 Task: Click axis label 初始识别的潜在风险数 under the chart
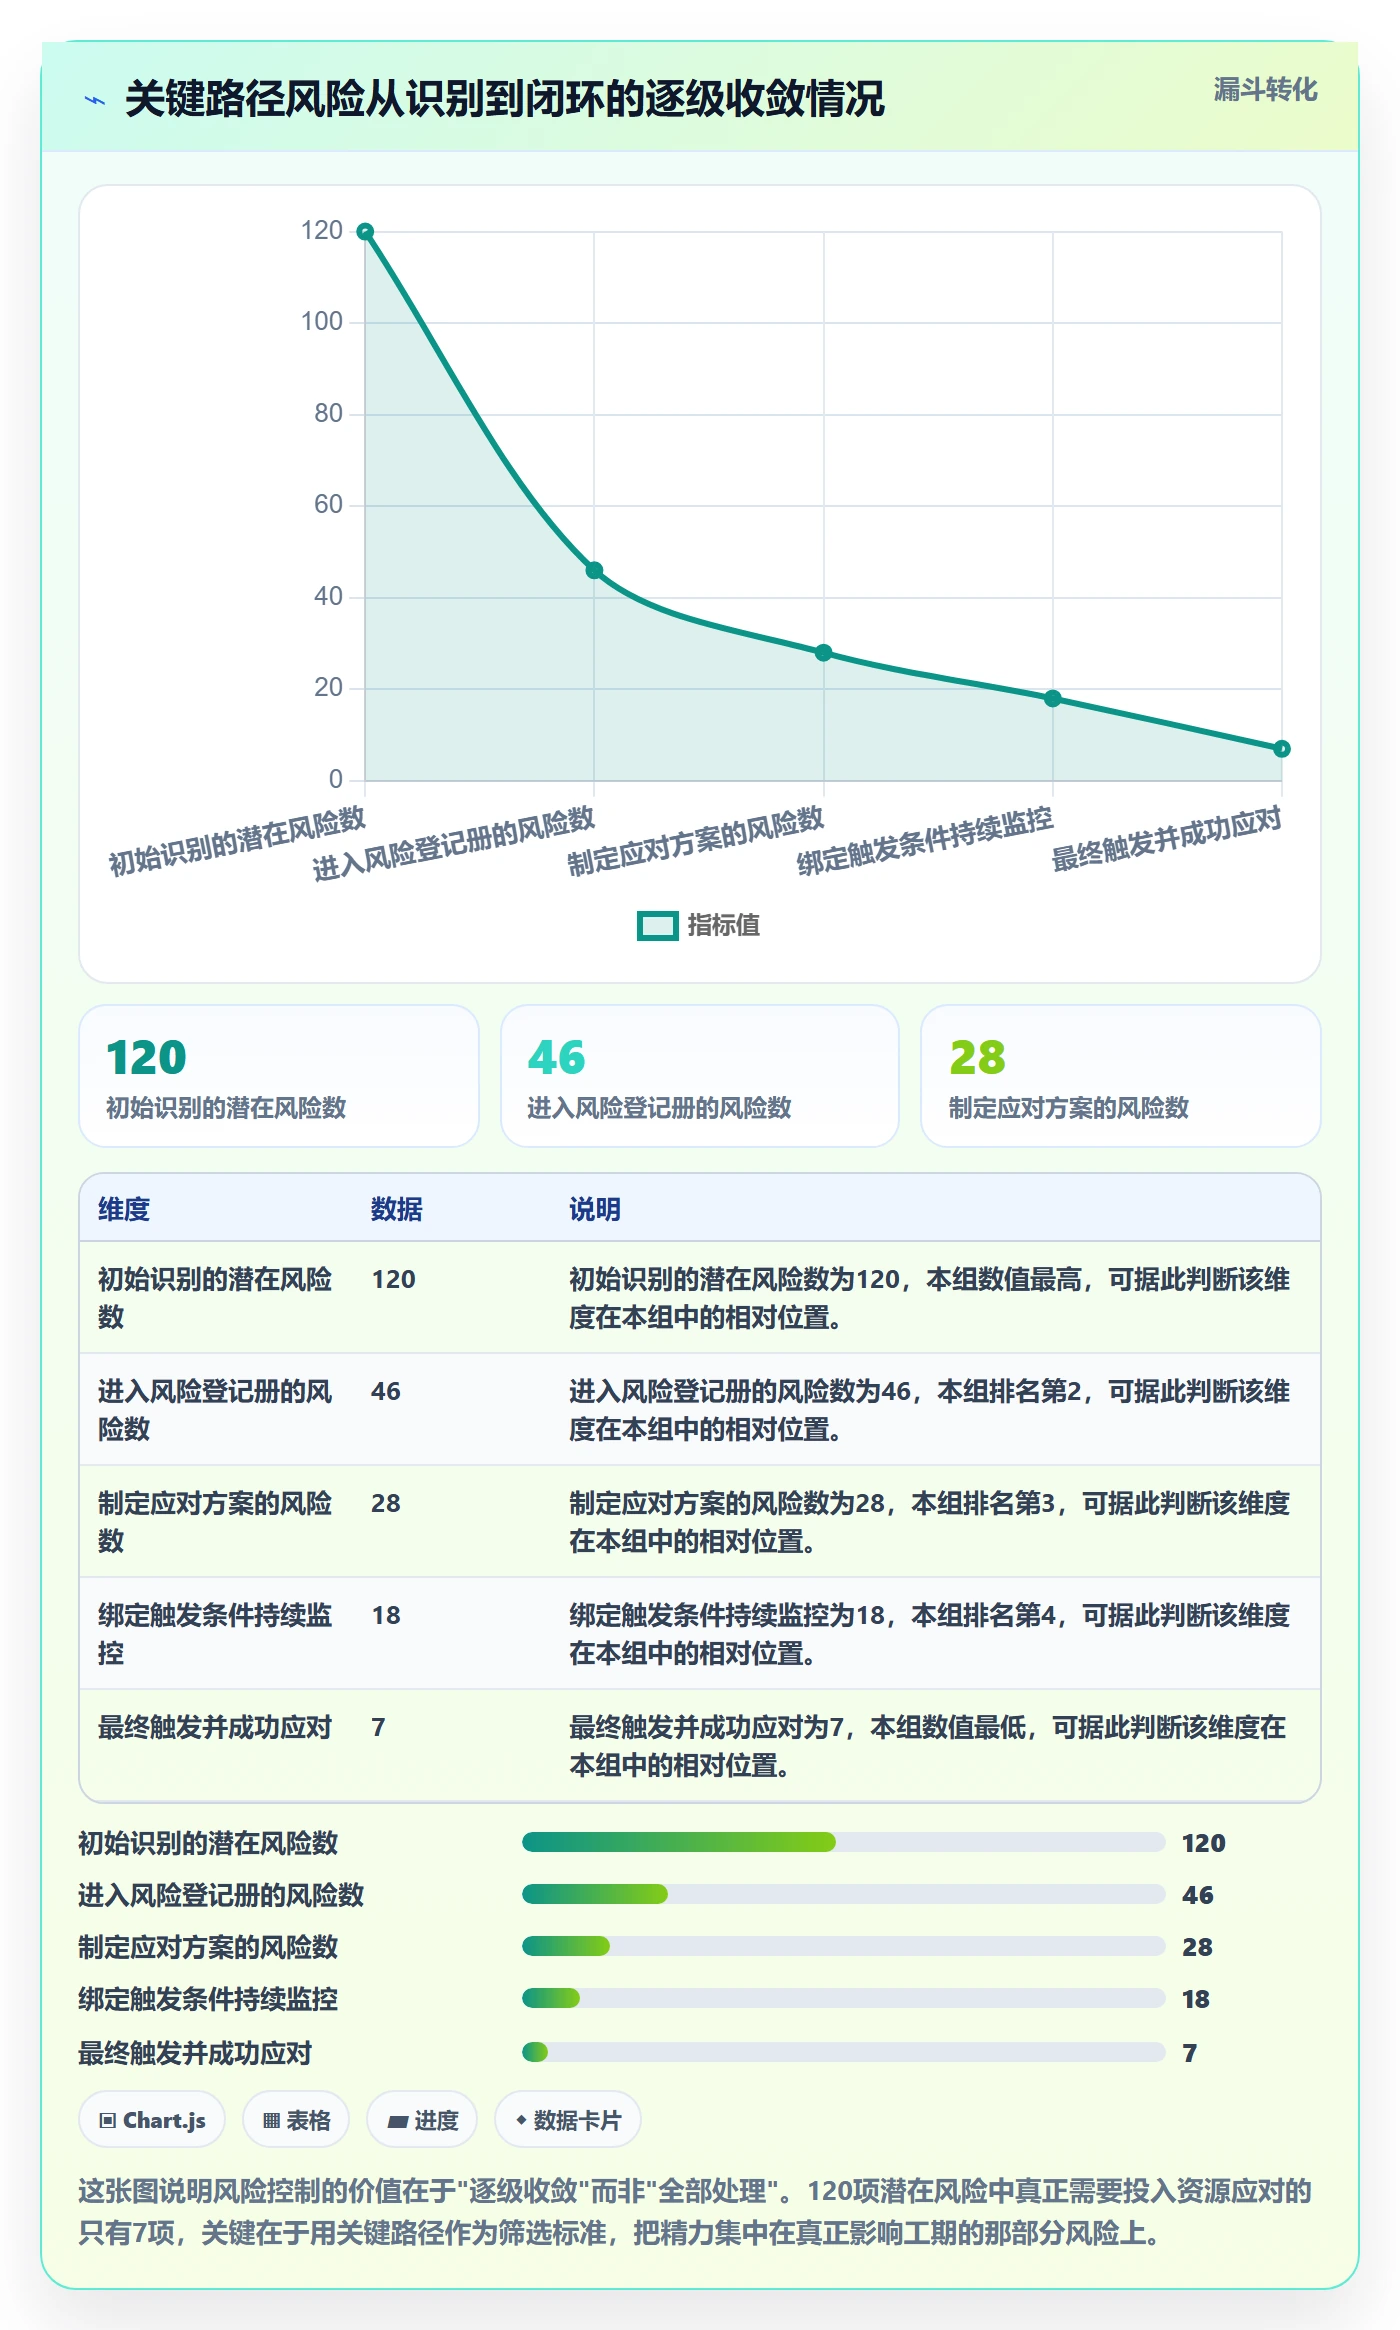[x=237, y=842]
